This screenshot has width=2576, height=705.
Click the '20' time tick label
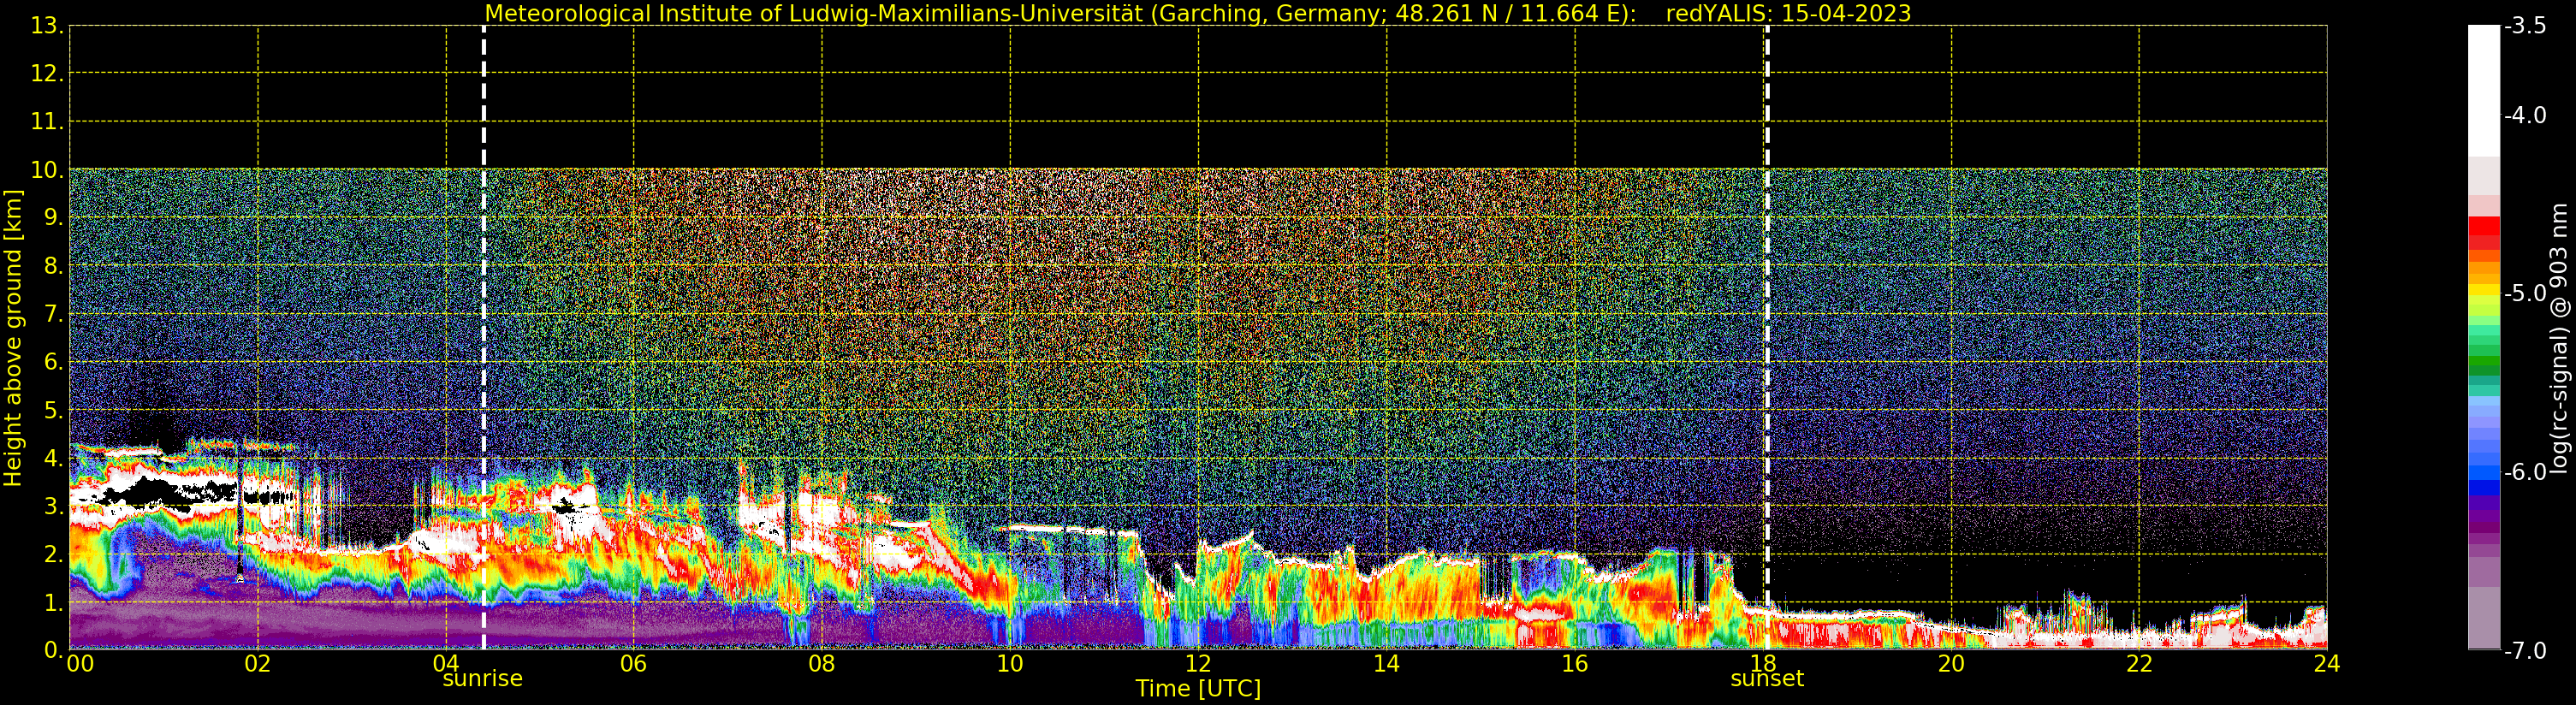tap(1951, 664)
